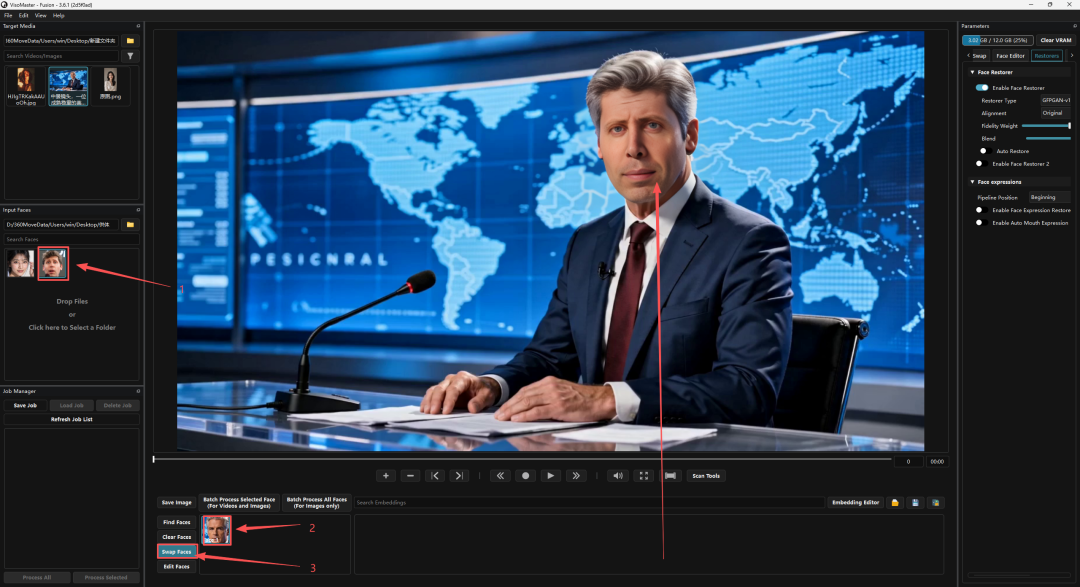
Task: Click the theatre mode icon beside Scan Tools
Action: (x=670, y=475)
